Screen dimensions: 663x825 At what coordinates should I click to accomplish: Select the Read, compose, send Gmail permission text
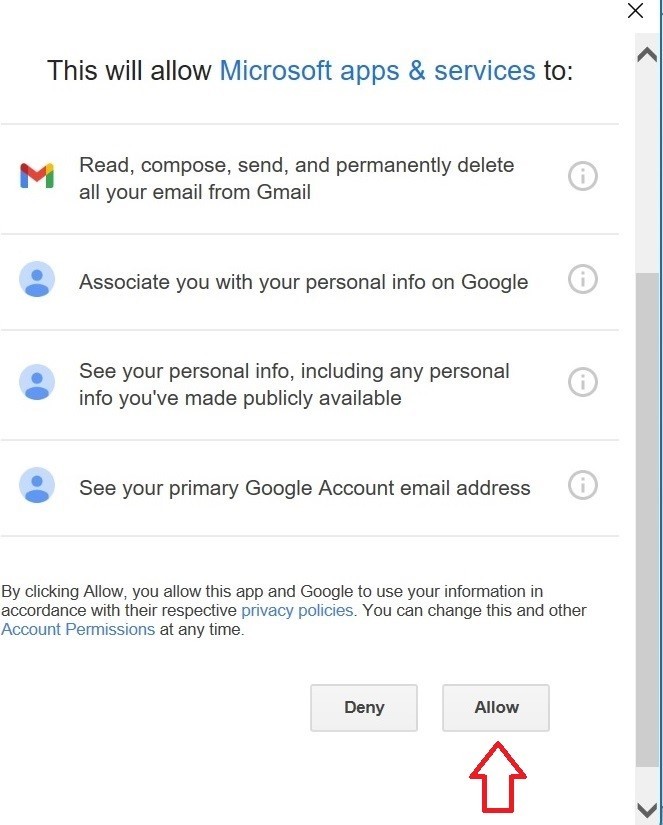[296, 178]
